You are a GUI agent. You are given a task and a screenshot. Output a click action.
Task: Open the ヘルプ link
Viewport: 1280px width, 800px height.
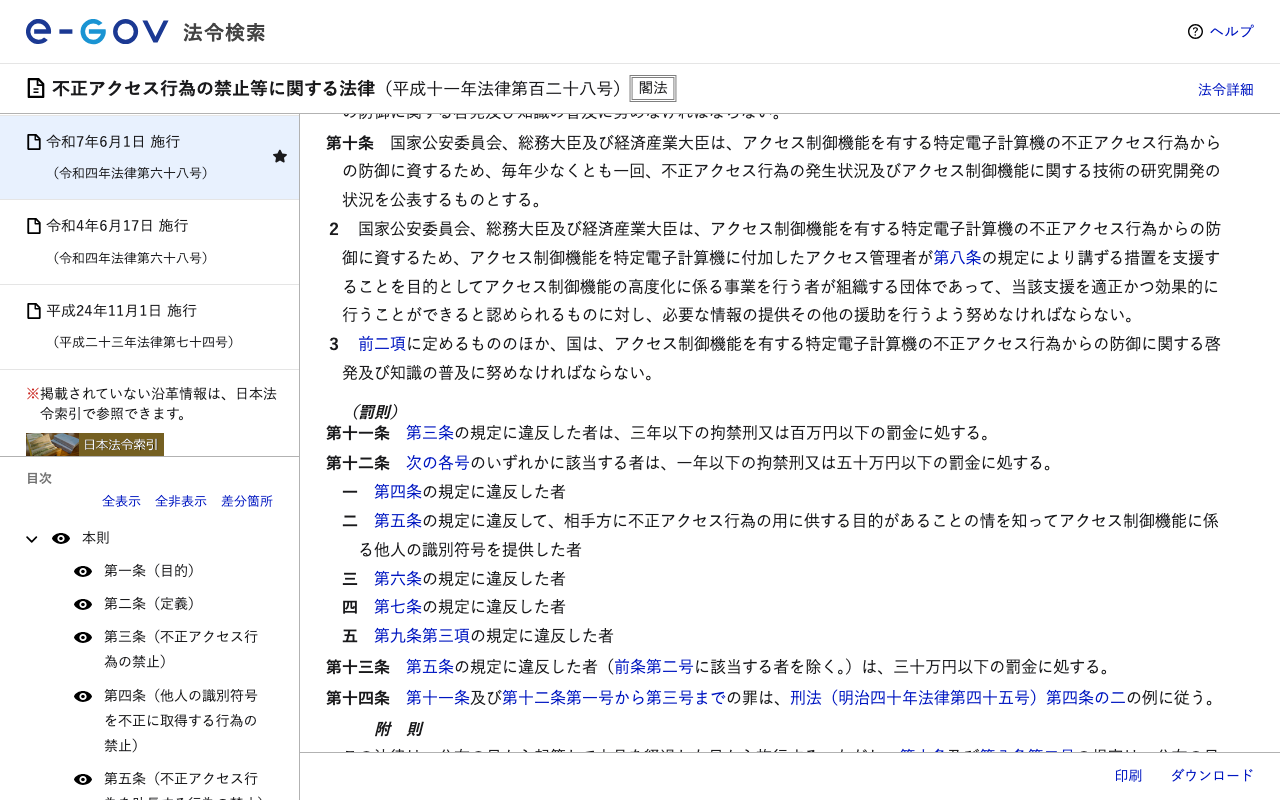tap(1231, 31)
